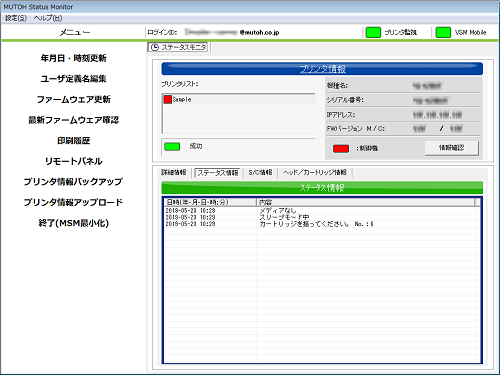This screenshot has height=375, width=500.
Task: Open リモートパネル
Action: 73,161
